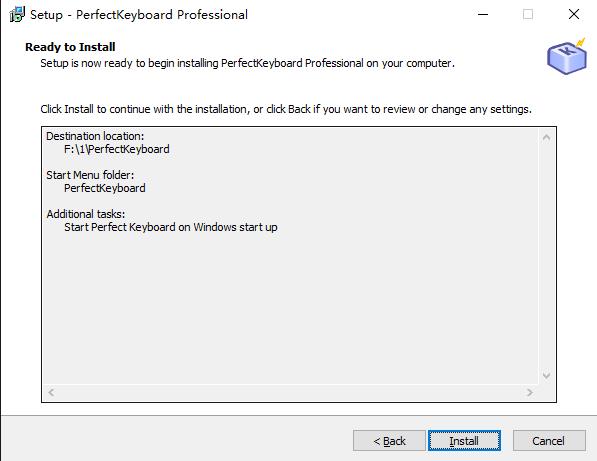This screenshot has height=461, width=597.
Task: Click the window title 'Setup - PerfectKeyboard Professional'
Action: [139, 14]
